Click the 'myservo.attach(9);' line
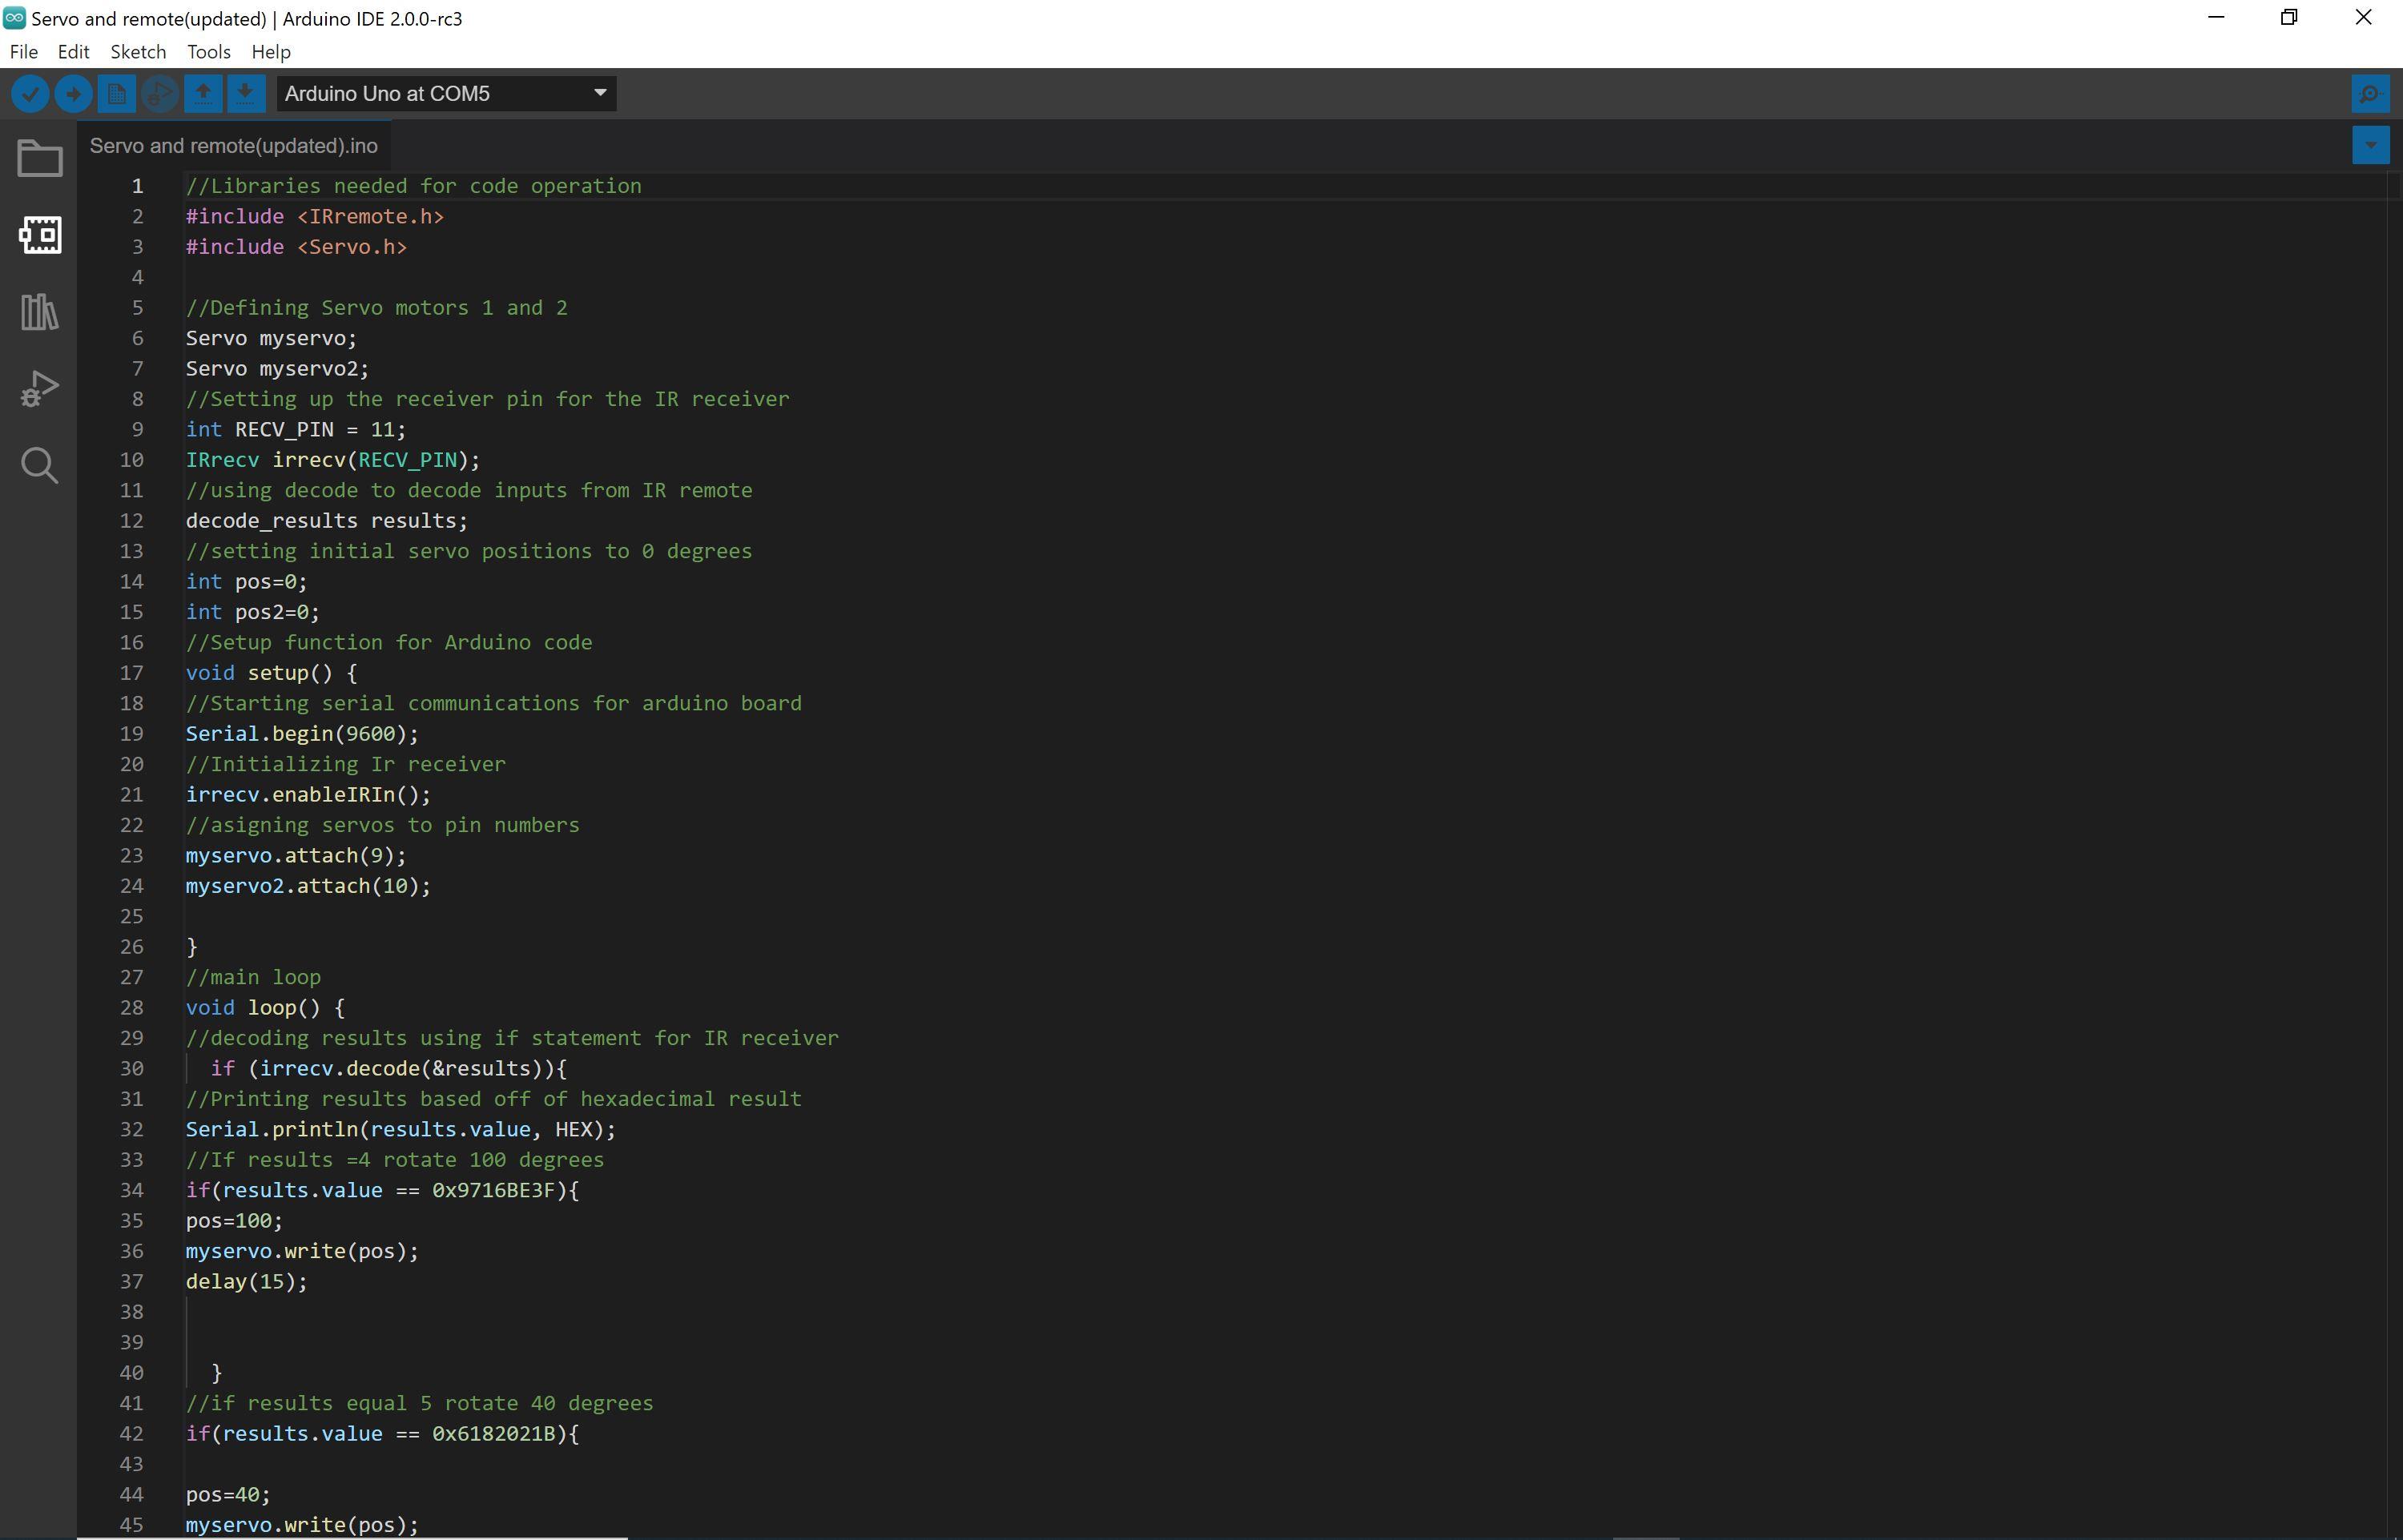Viewport: 2403px width, 1540px height. [x=296, y=856]
